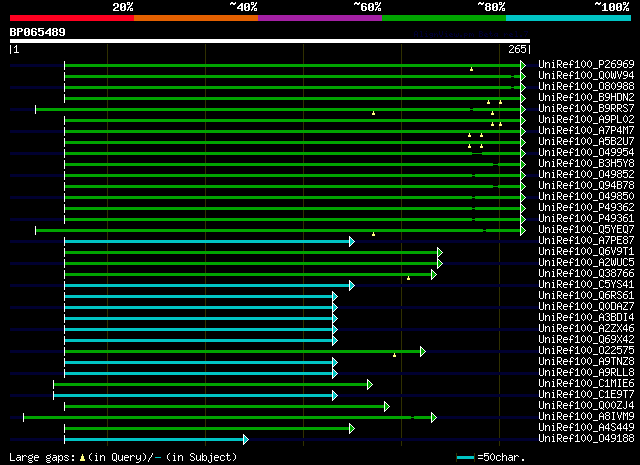Click the arrowhead ending the Q6V9T1 alignment
The image size is (640, 465).
pyautogui.click(x=440, y=253)
